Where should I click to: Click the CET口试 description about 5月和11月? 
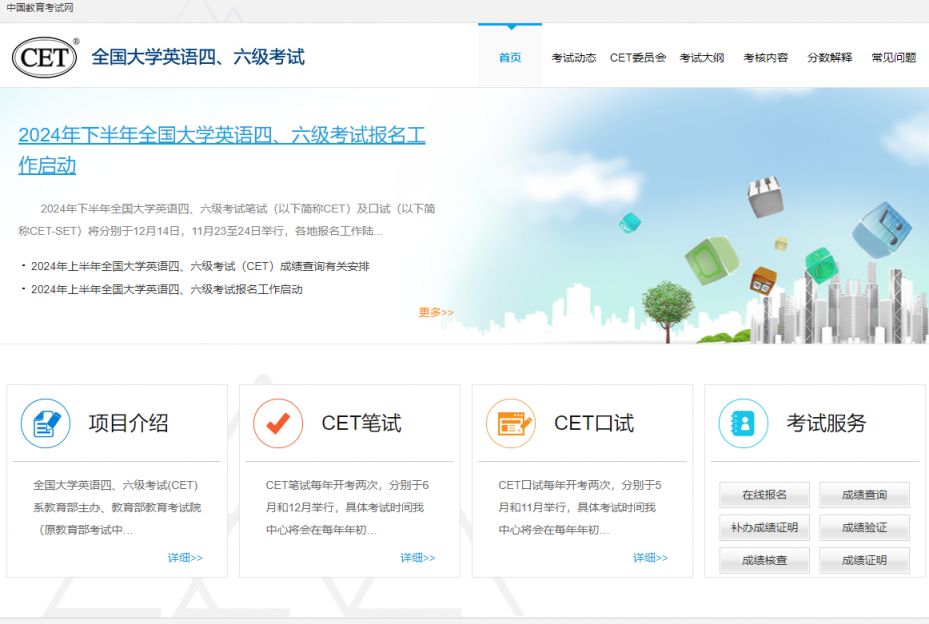click(579, 507)
